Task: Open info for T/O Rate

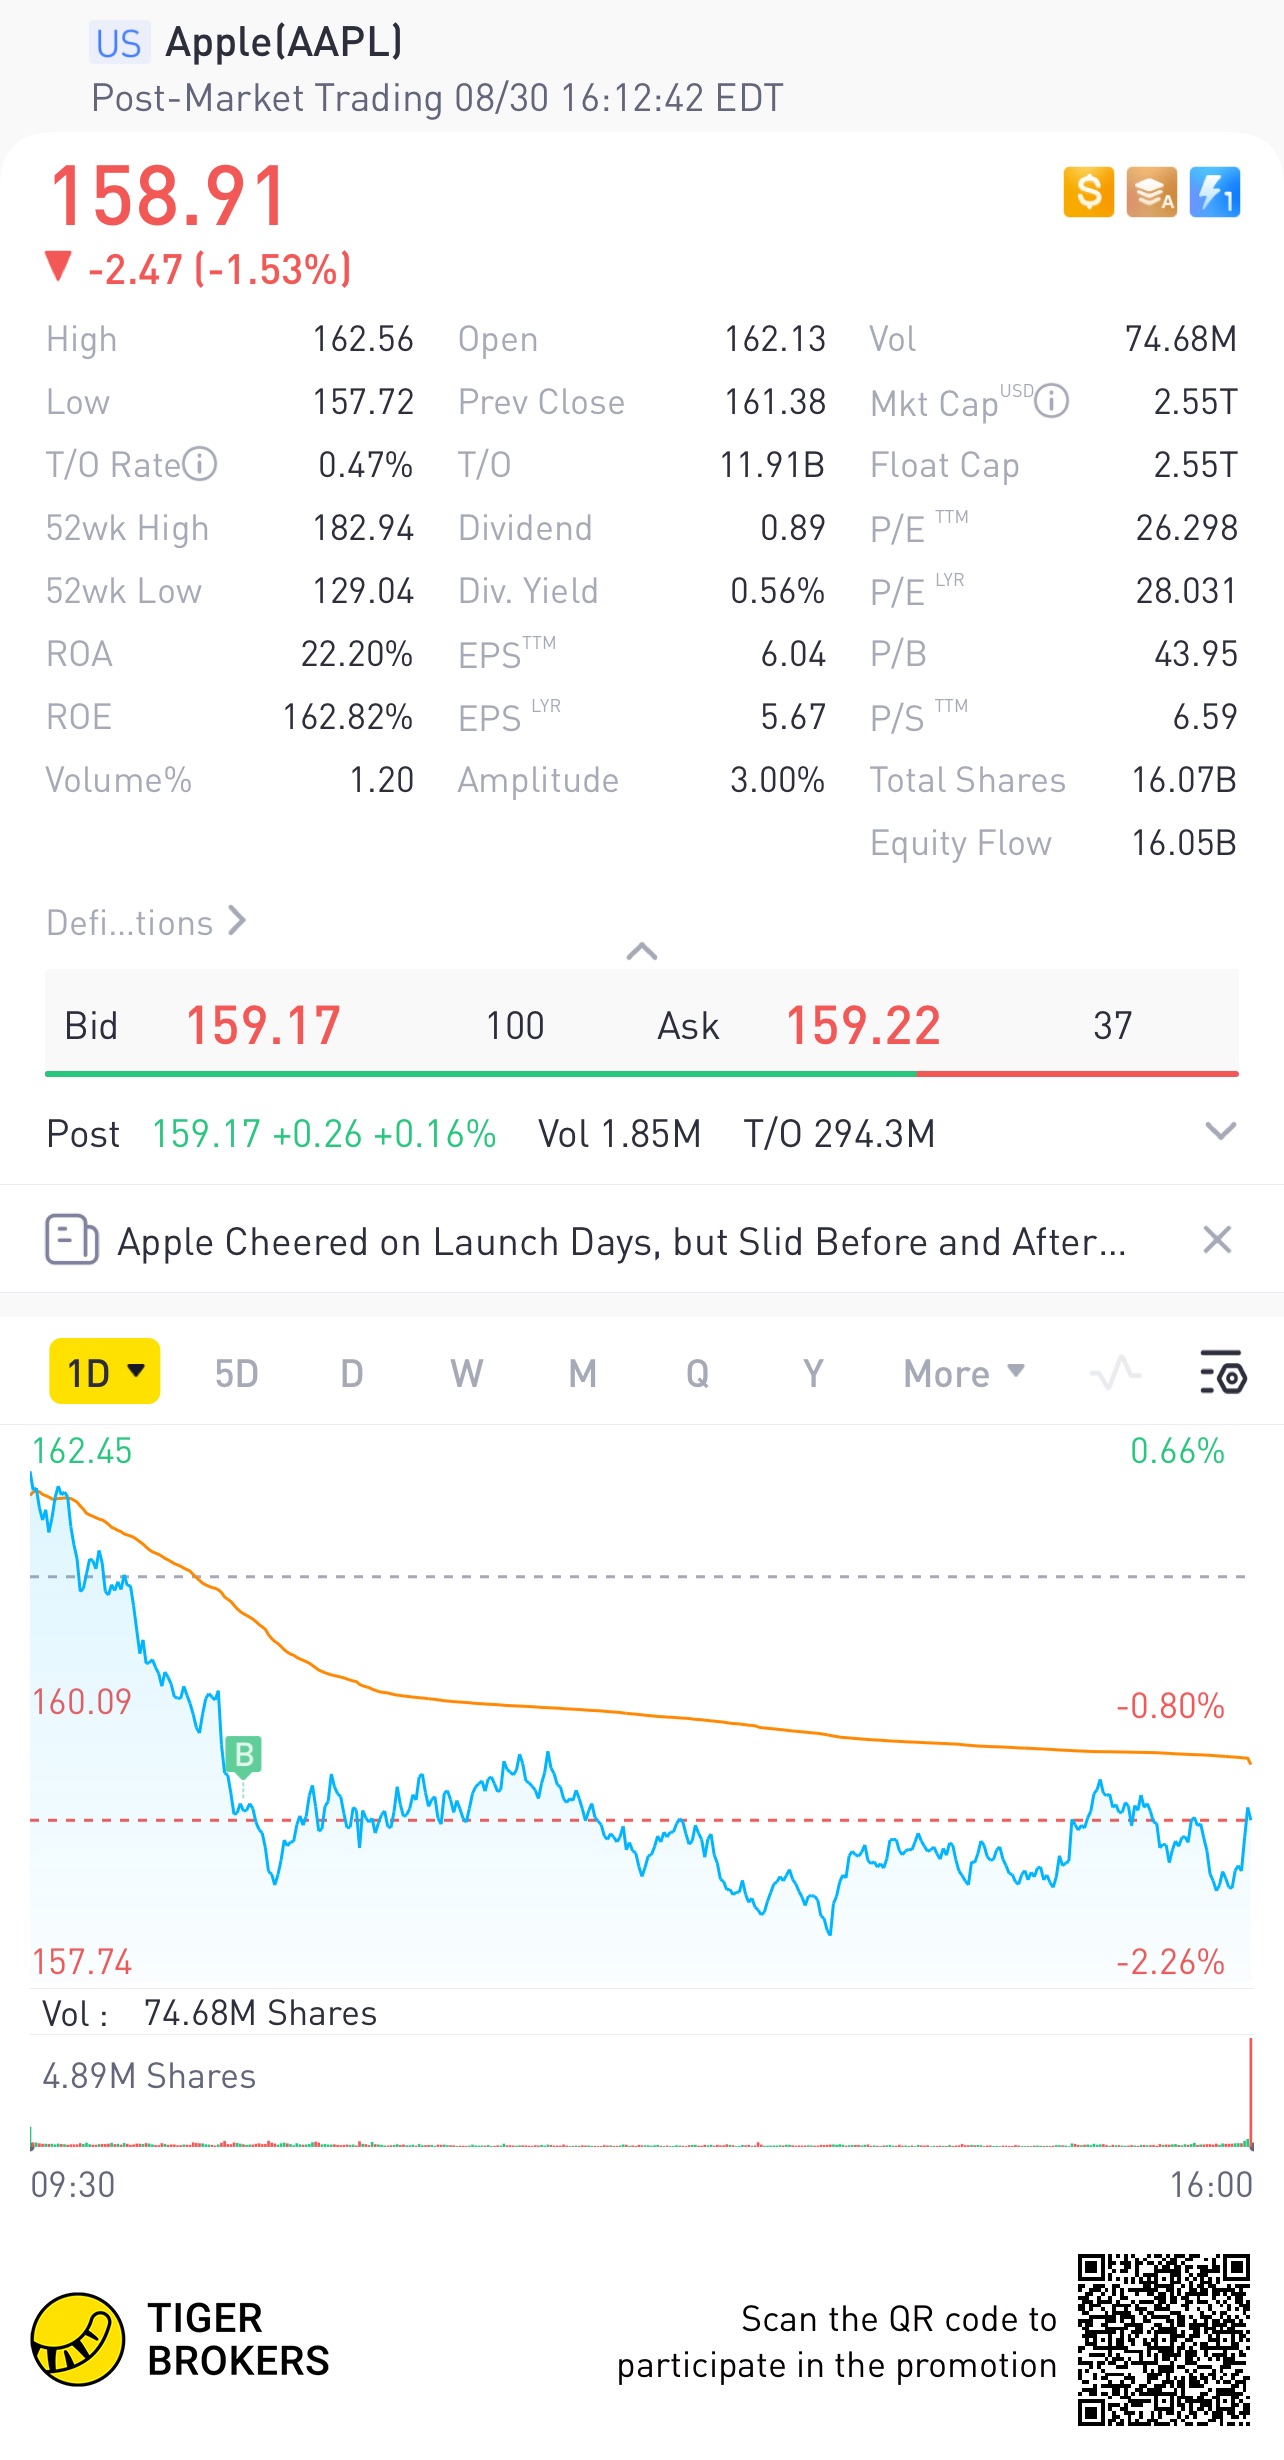Action: [x=200, y=464]
